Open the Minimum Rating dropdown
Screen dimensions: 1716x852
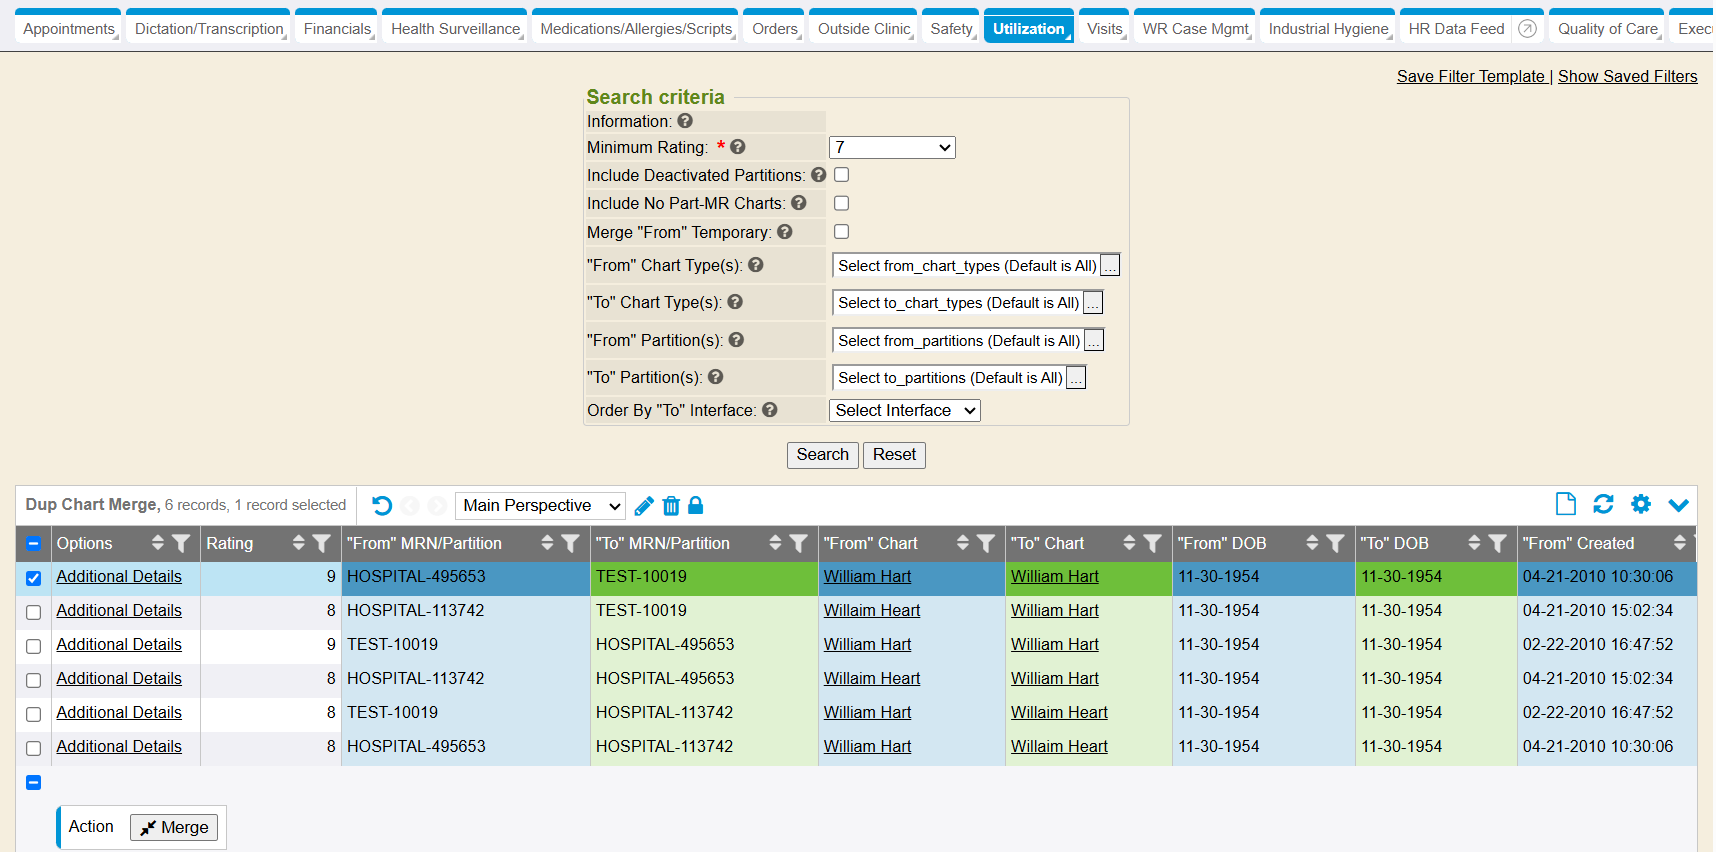pos(892,148)
